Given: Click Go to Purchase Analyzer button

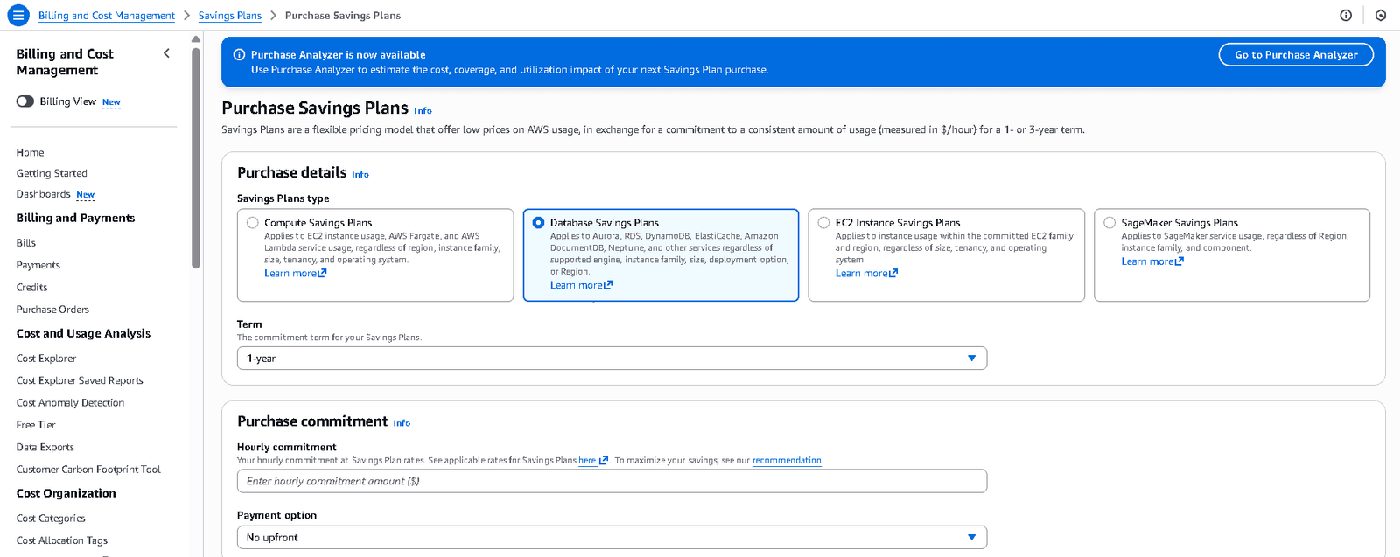Looking at the screenshot, I should tap(1296, 55).
